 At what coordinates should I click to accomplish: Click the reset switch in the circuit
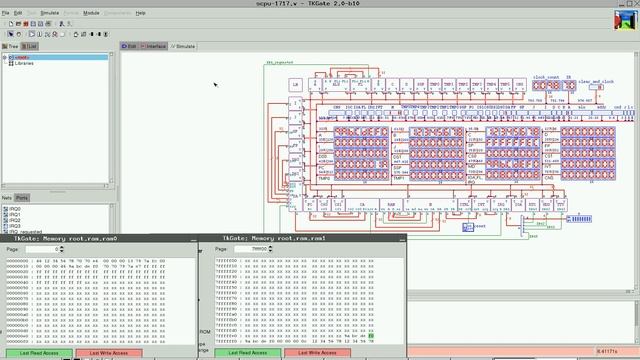point(468,227)
